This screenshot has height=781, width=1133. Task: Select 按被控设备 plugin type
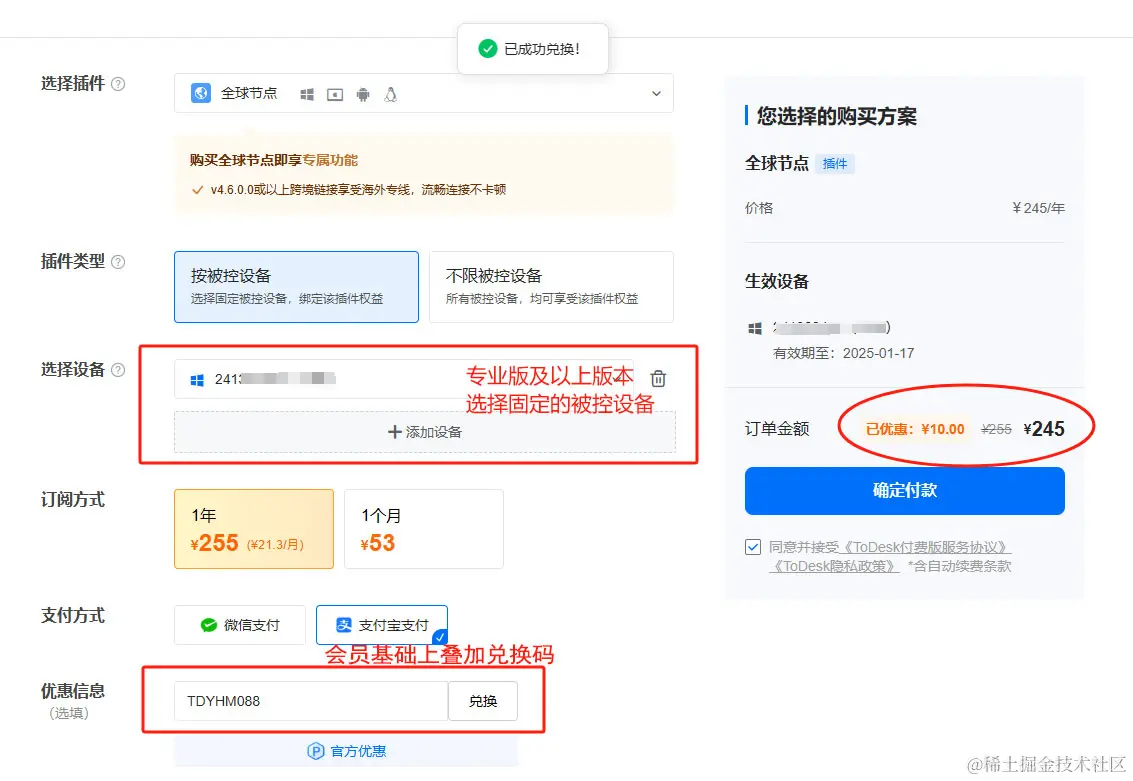pyautogui.click(x=296, y=287)
